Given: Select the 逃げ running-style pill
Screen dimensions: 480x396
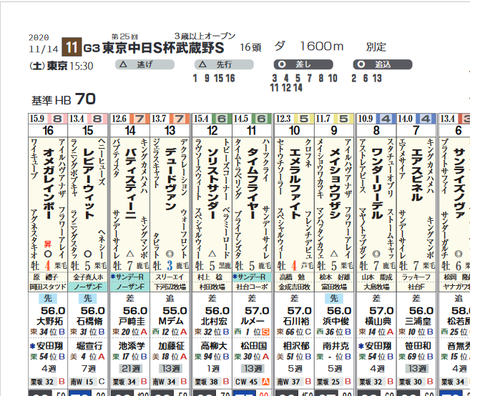Looking at the screenshot, I should click(145, 65).
